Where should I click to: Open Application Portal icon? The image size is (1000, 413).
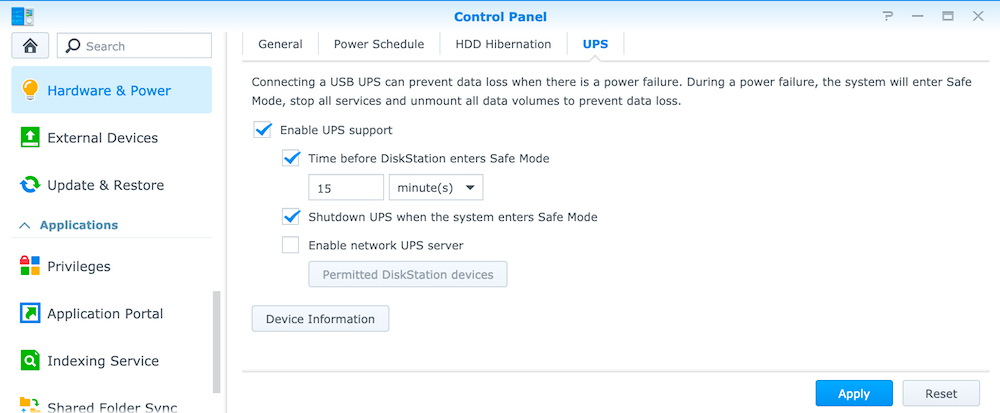point(30,314)
